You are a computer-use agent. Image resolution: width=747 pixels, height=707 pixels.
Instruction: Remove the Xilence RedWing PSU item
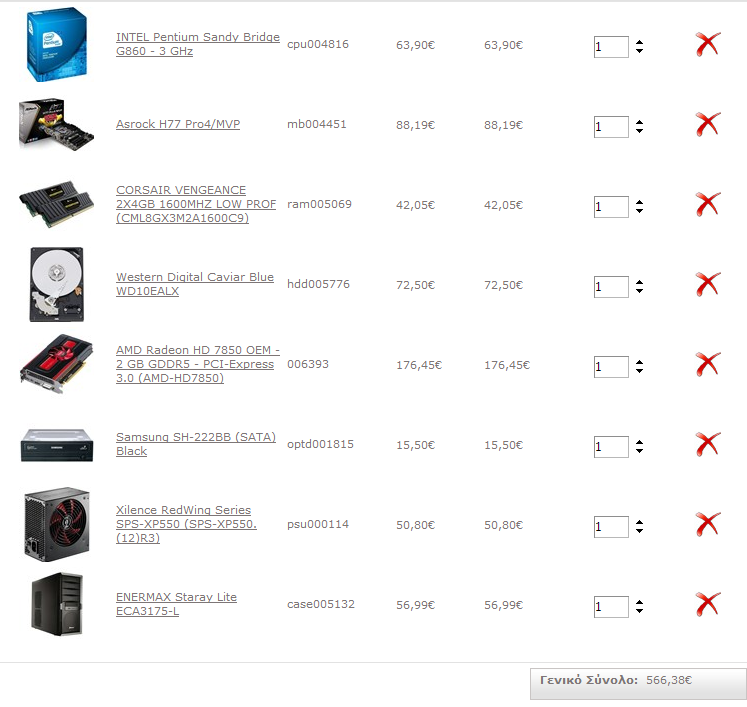708,525
